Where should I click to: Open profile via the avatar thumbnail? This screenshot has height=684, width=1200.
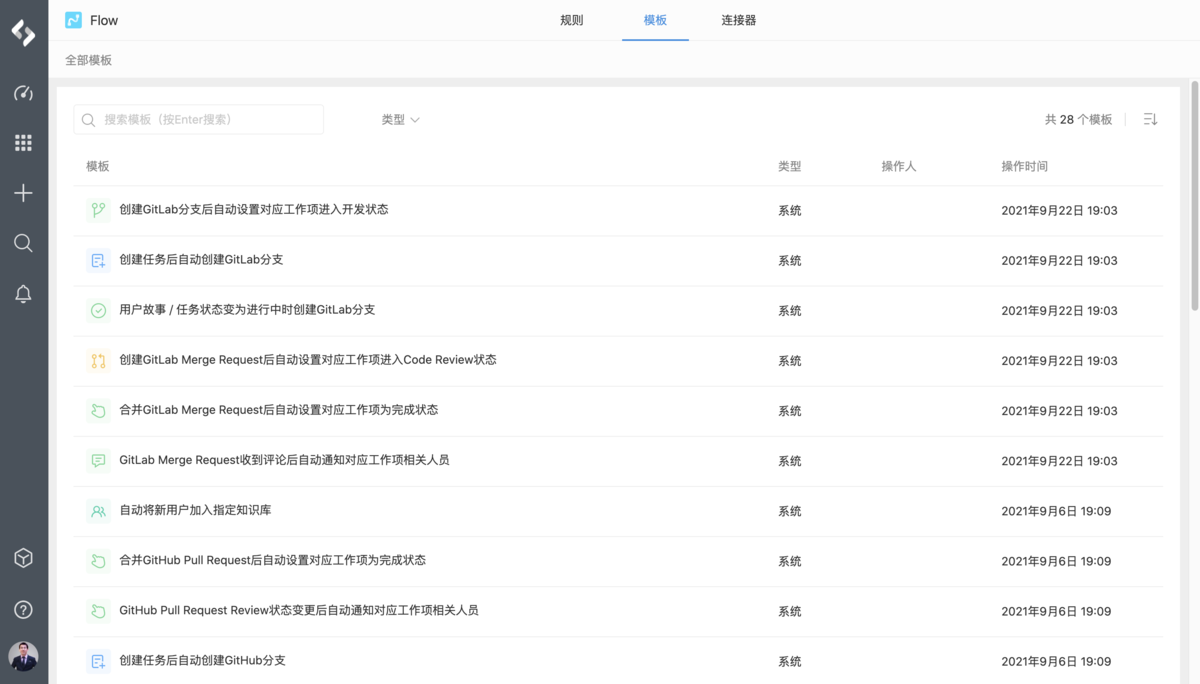pyautogui.click(x=23, y=656)
